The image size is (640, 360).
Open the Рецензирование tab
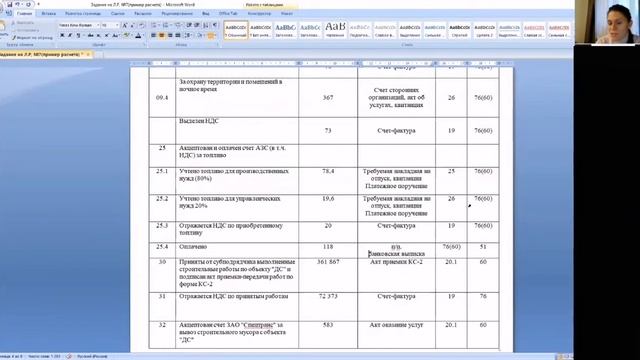177,13
